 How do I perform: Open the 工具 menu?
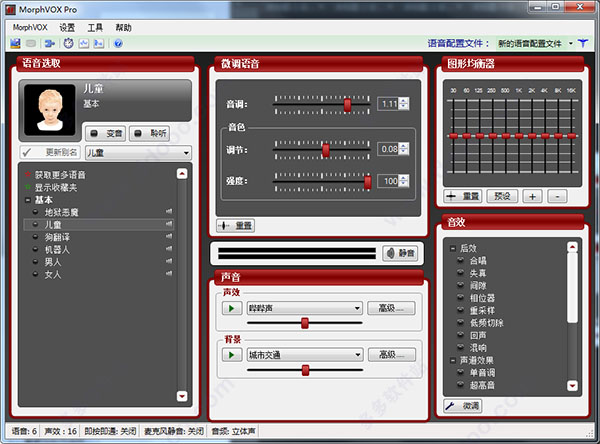click(95, 28)
